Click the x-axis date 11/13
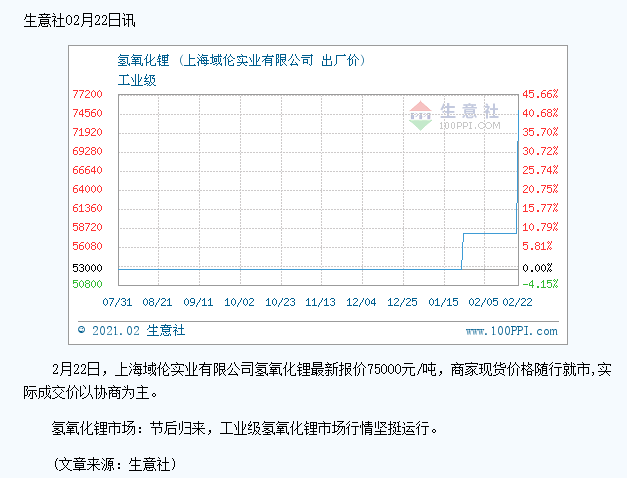 (320, 302)
